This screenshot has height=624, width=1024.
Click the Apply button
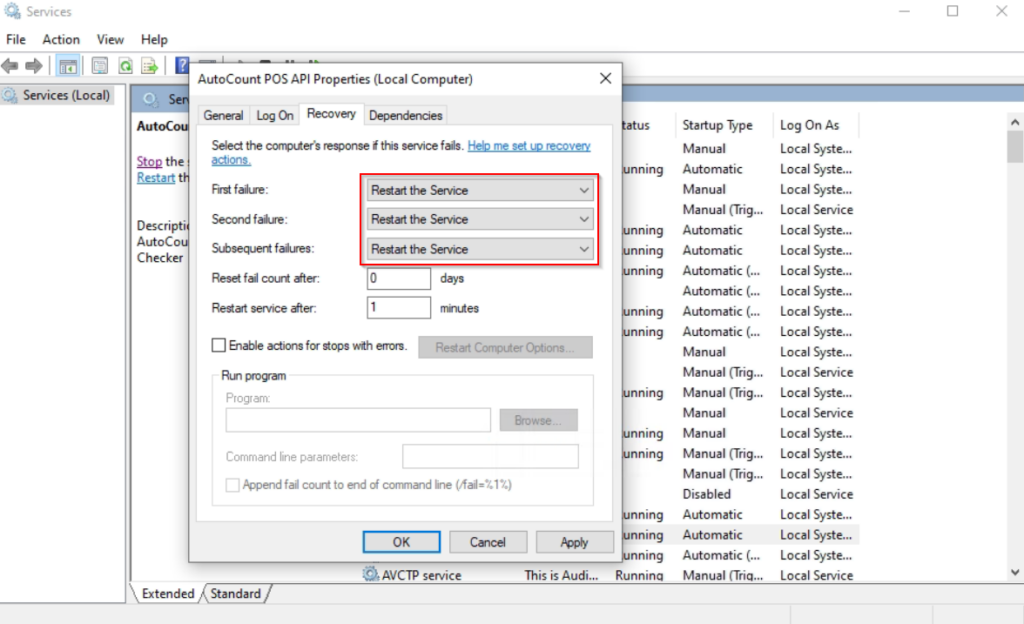pyautogui.click(x=574, y=542)
